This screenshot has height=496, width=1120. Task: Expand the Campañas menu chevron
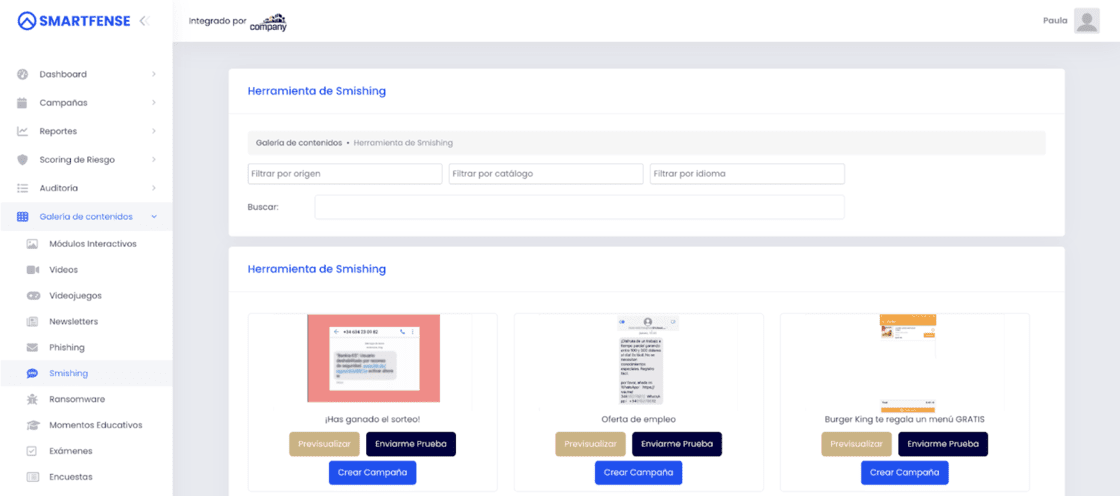tap(154, 102)
